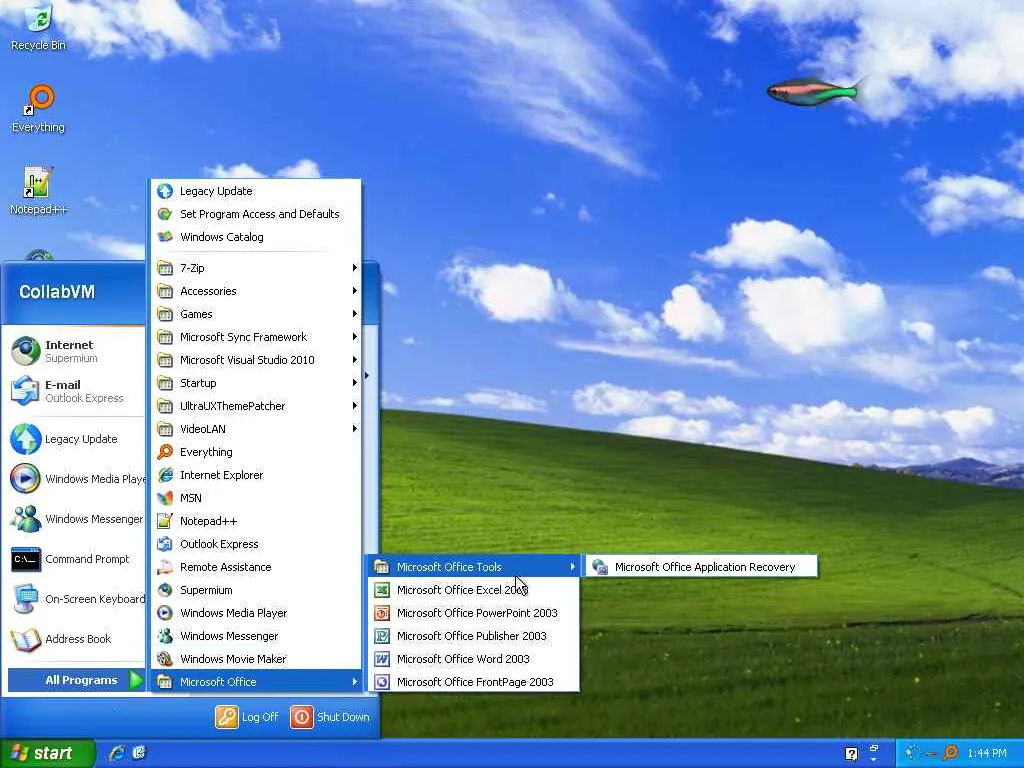Click the swimming fish on desktop

click(x=812, y=92)
